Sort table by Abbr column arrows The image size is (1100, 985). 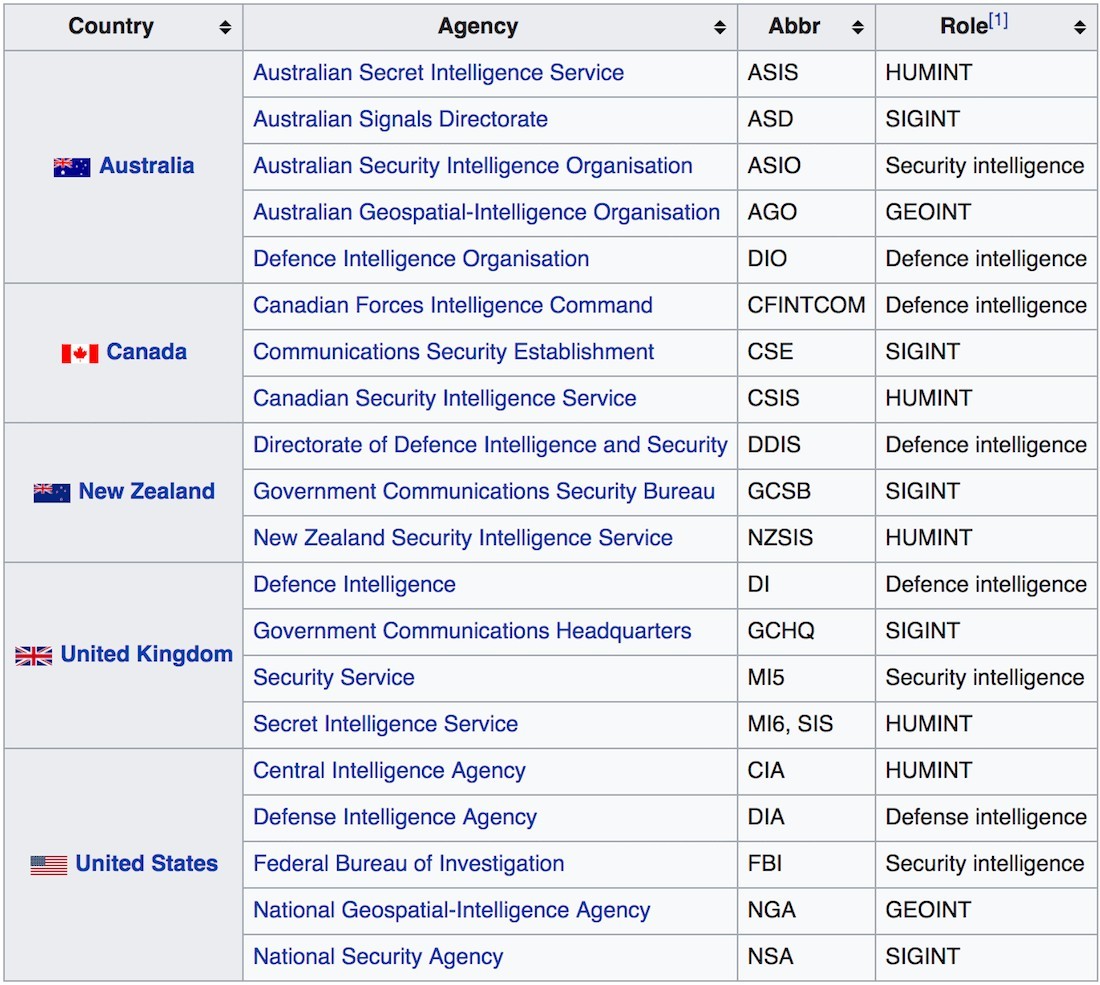(857, 27)
